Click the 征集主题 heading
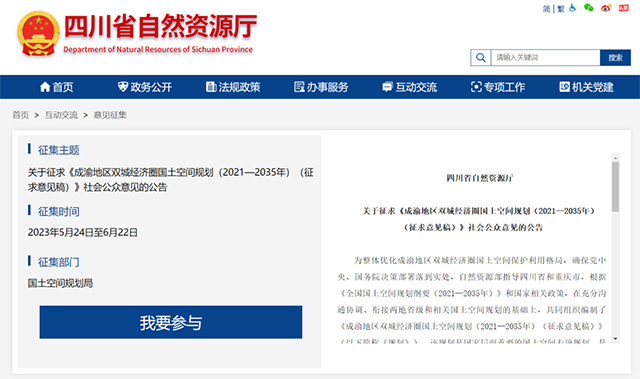Viewport: 640px width, 379px height. 59,150
